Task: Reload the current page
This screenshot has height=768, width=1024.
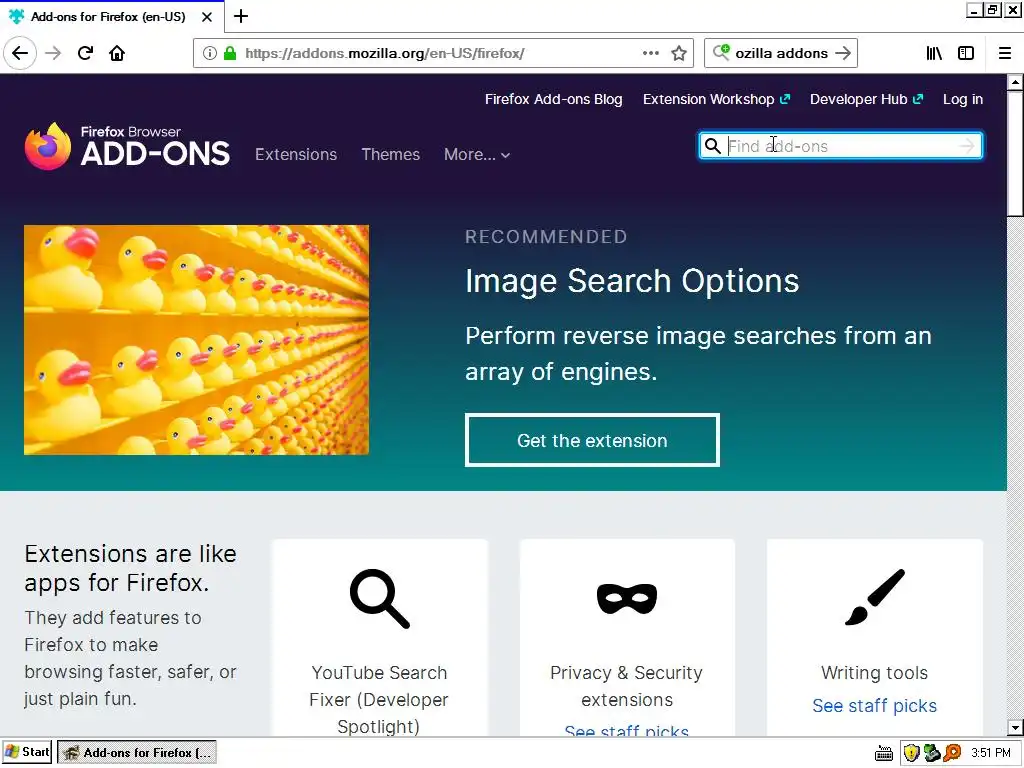Action: point(85,53)
